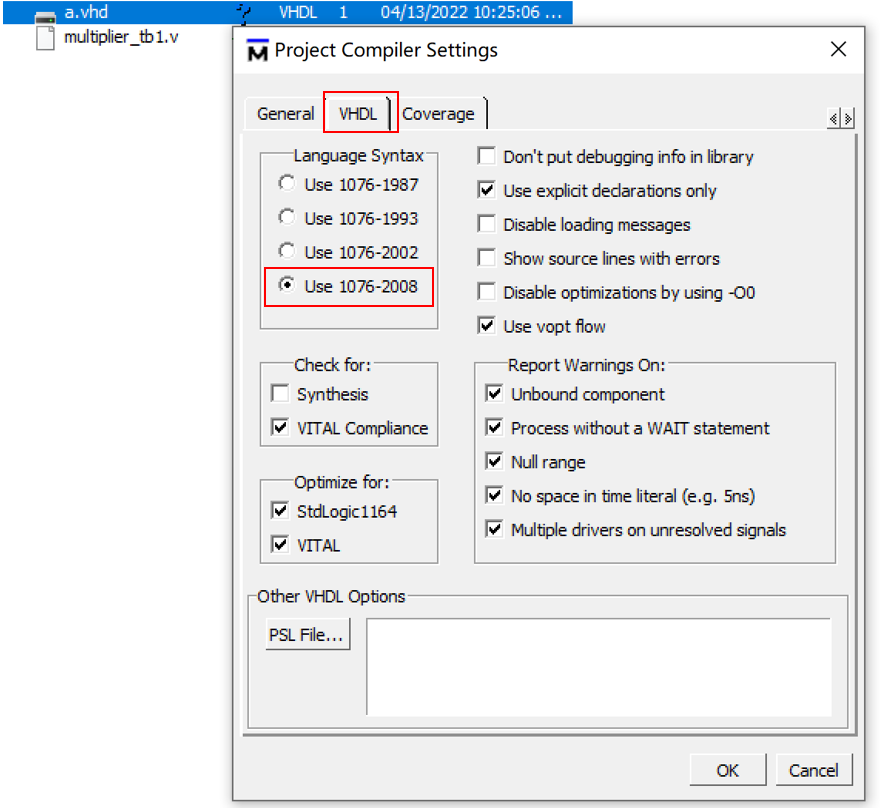The image size is (880, 808).
Task: Enable Don't put debugging info in library
Action: point(486,156)
